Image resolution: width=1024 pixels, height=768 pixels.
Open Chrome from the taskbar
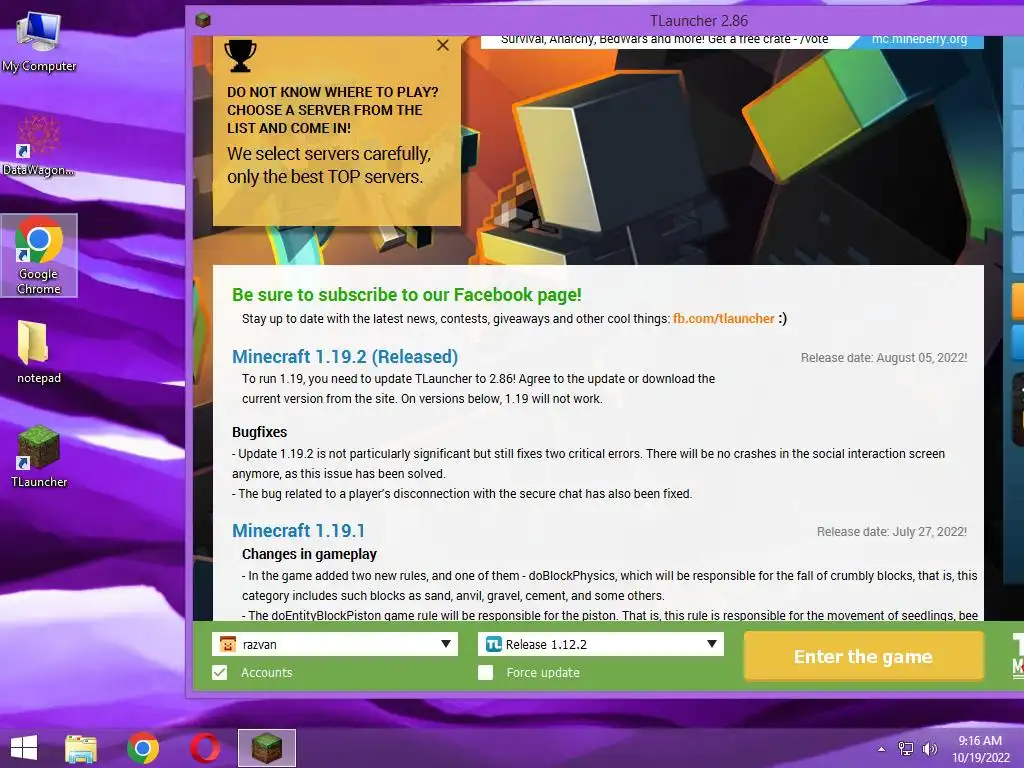tap(143, 748)
